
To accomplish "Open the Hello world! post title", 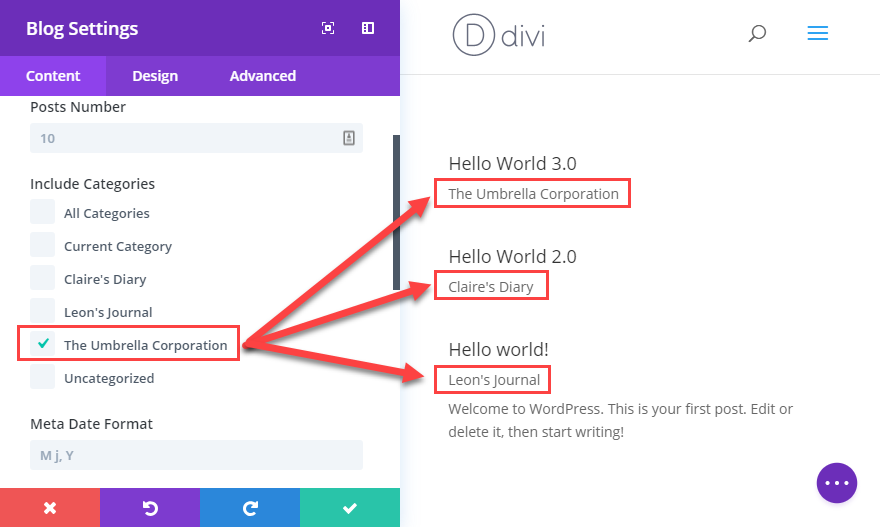I will click(x=498, y=350).
